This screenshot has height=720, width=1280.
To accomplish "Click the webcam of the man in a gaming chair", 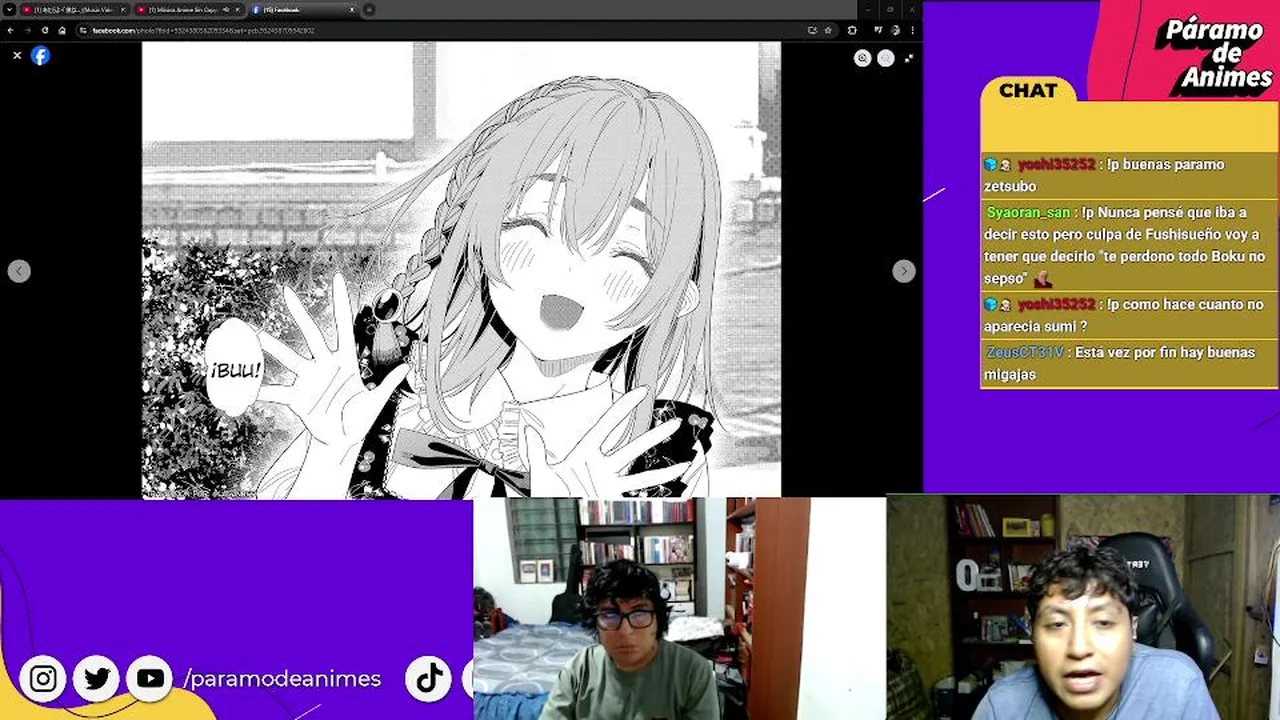I will tap(1083, 608).
